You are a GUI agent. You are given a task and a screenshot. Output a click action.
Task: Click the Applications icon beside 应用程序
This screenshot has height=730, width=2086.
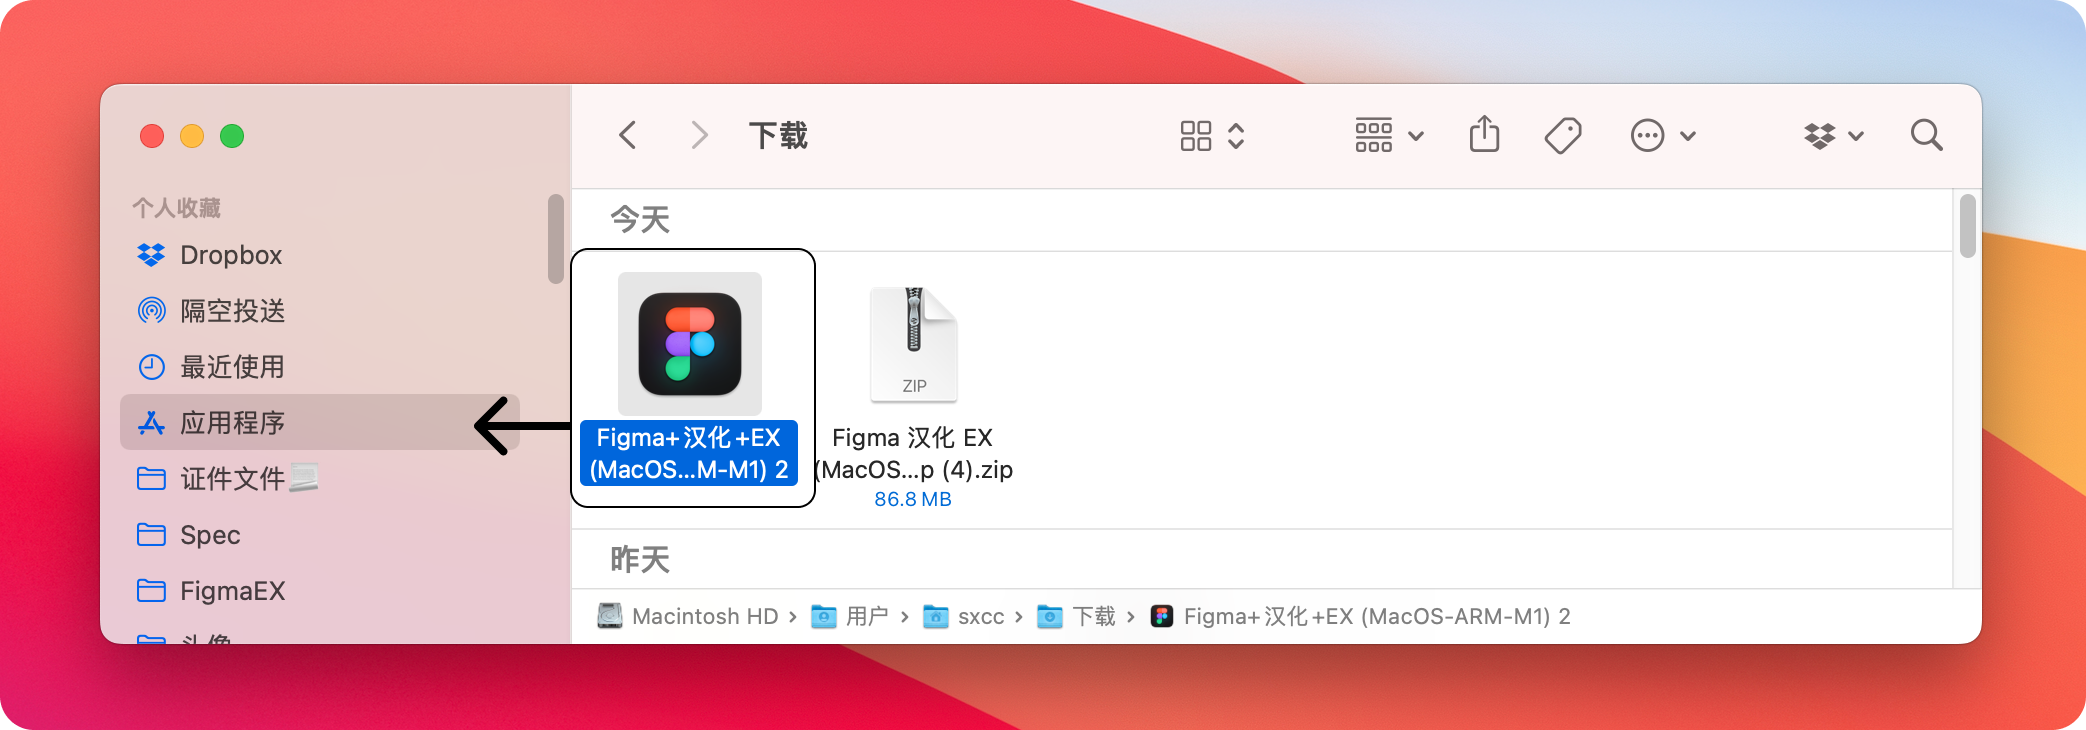(x=151, y=423)
